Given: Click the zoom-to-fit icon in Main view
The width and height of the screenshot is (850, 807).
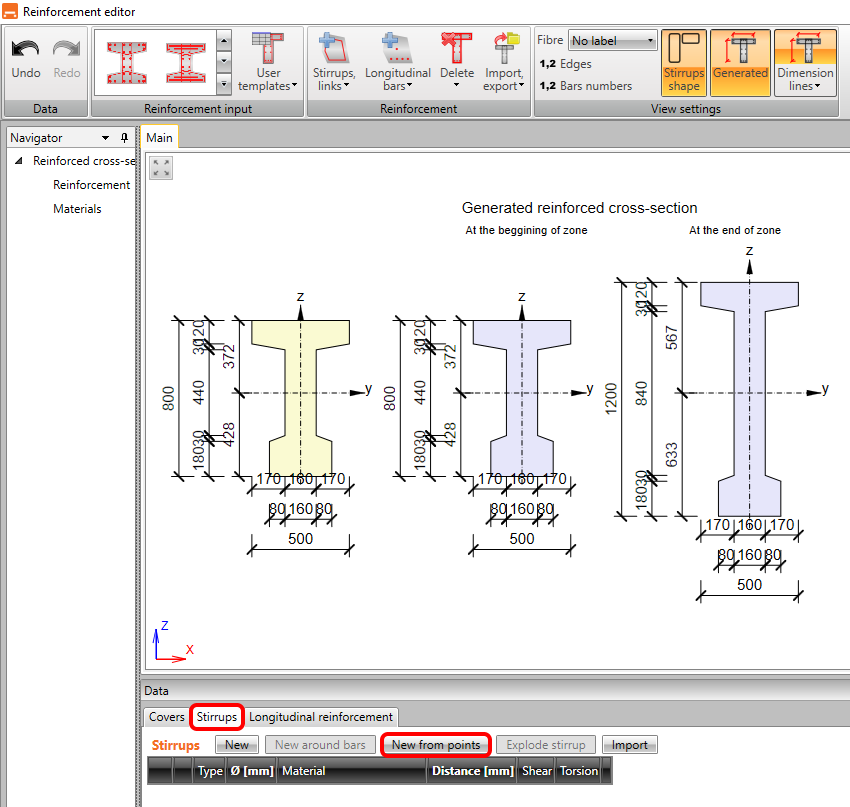Looking at the screenshot, I should point(161,168).
